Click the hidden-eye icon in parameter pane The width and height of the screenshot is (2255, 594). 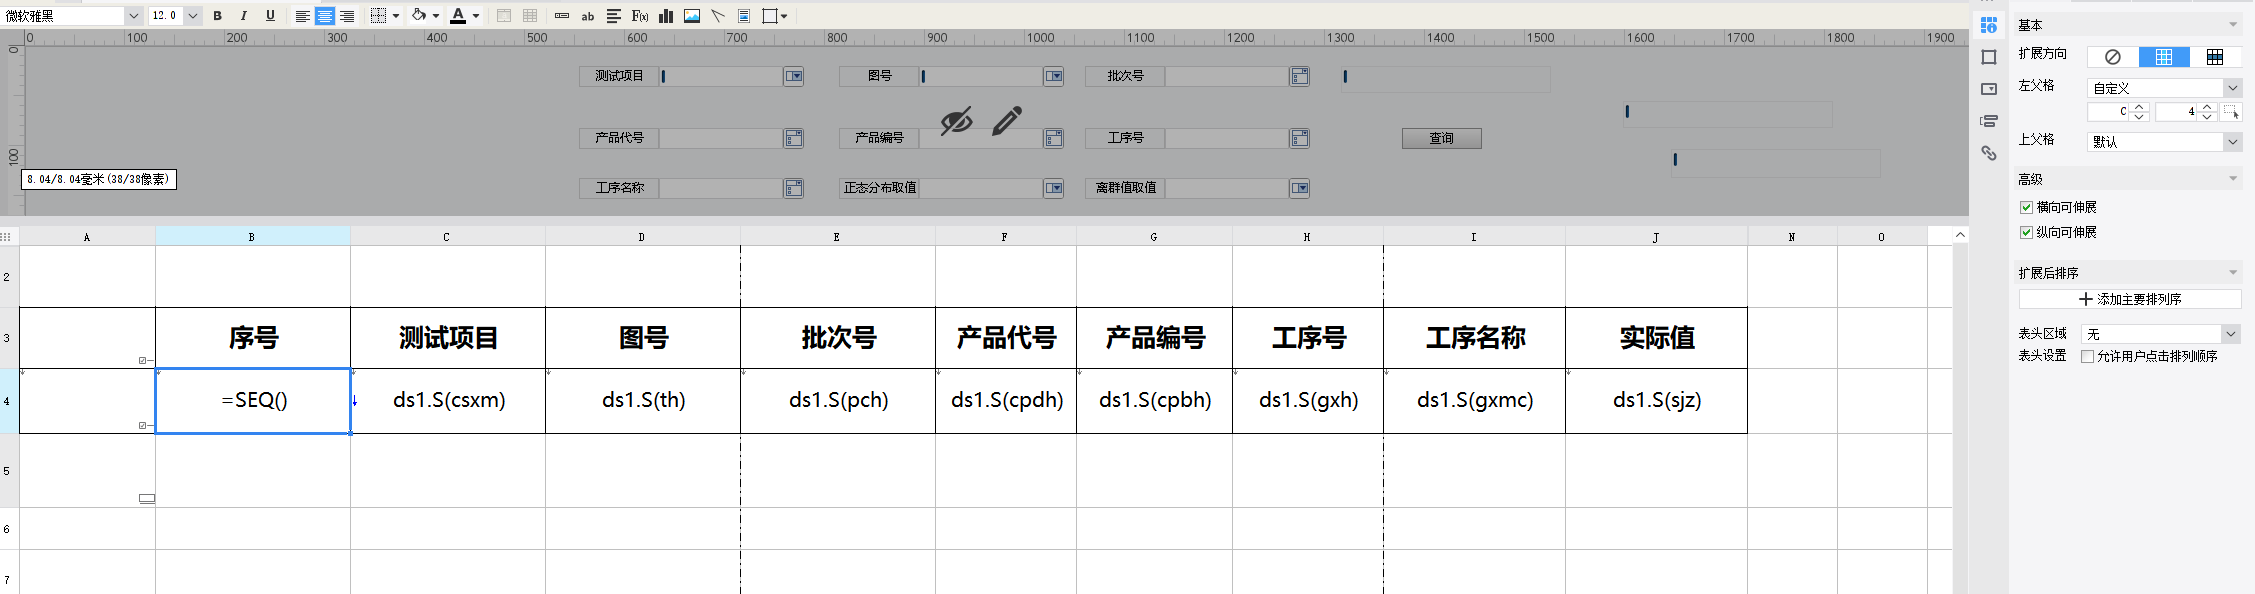pyautogui.click(x=956, y=121)
